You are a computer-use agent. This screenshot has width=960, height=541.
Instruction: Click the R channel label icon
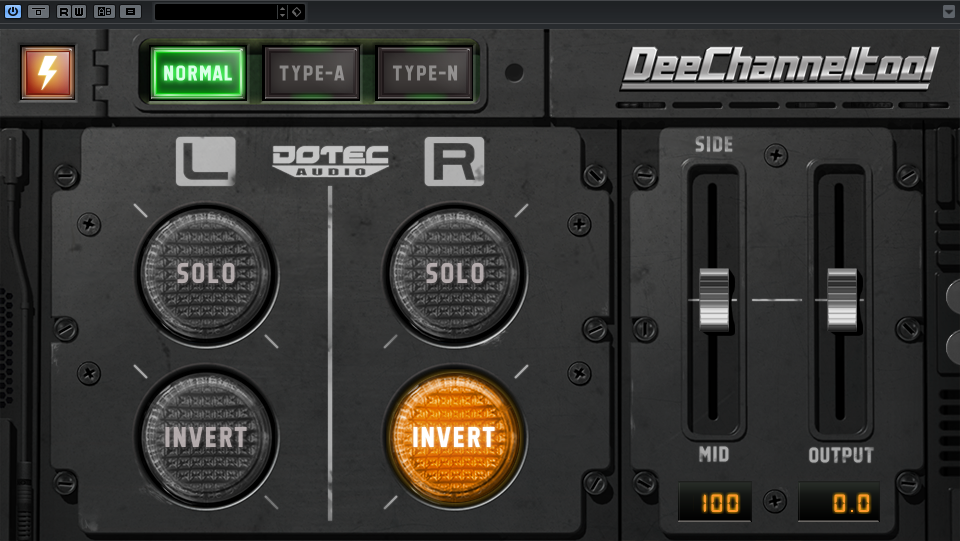pyautogui.click(x=454, y=161)
